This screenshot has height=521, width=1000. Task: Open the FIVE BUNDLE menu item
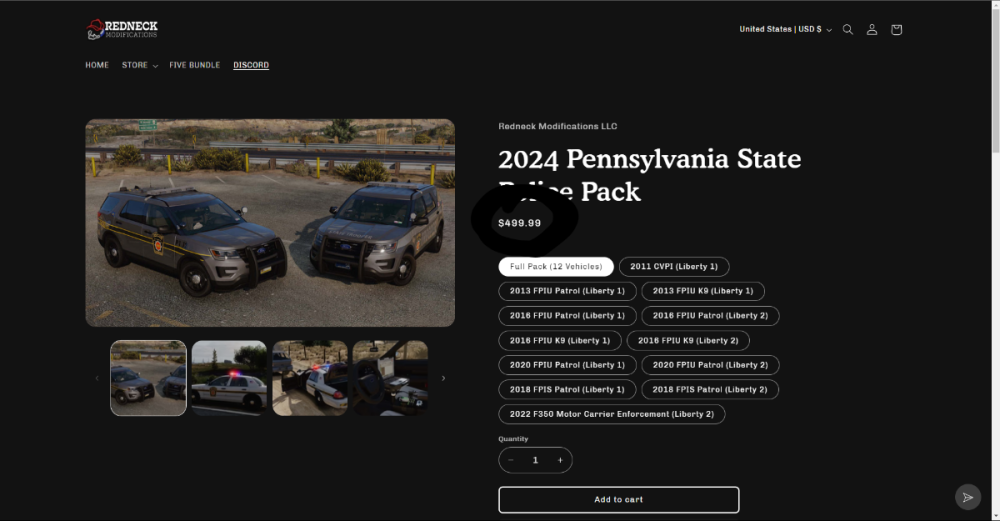tap(195, 65)
